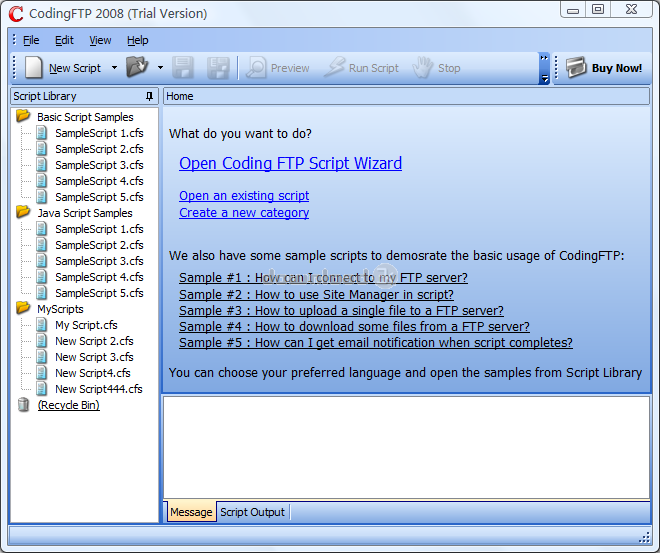Open the View menu
The width and height of the screenshot is (660, 553).
pos(100,40)
